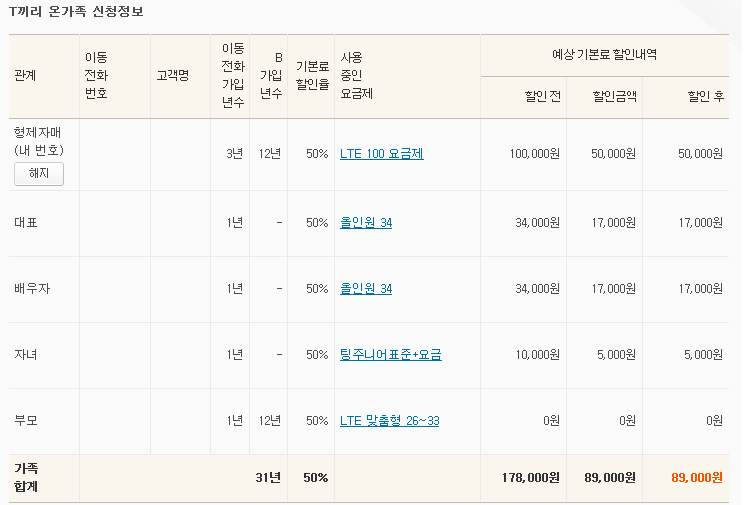
Task: Open 올인원 34 link in 배우자 row
Action: [366, 289]
